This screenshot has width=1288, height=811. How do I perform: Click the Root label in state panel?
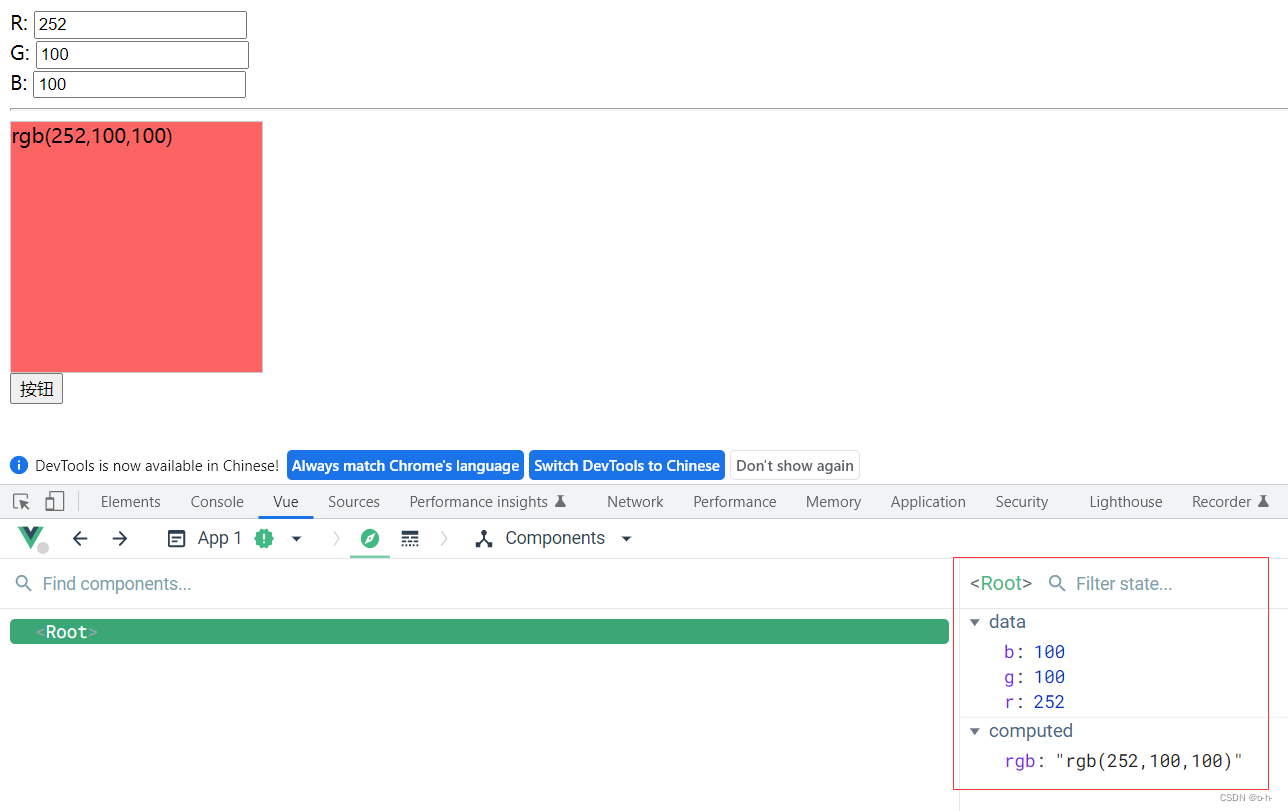tap(1001, 583)
